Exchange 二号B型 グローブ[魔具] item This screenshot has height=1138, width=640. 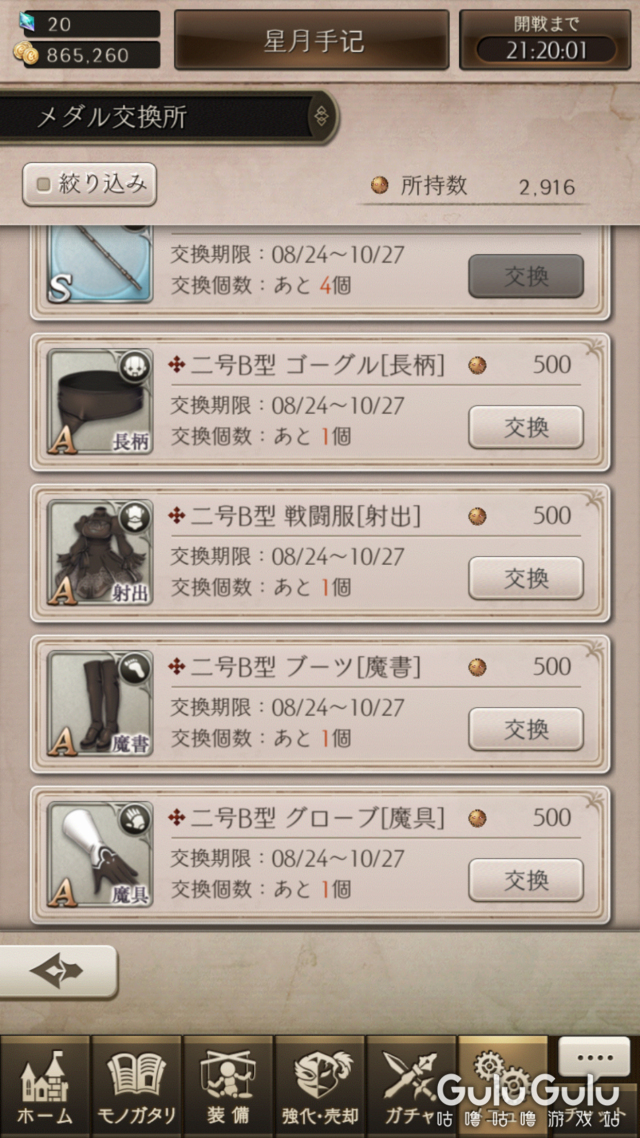pyautogui.click(x=525, y=880)
